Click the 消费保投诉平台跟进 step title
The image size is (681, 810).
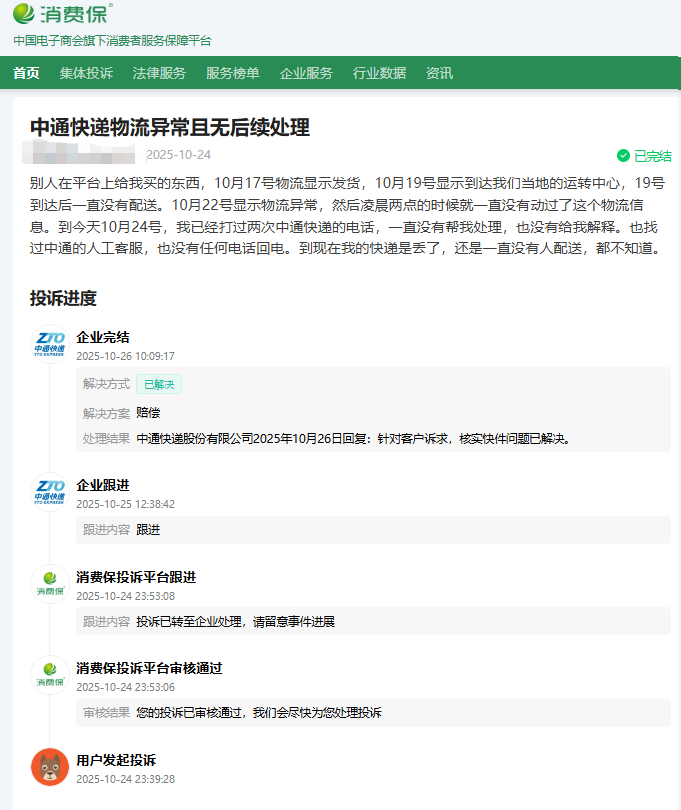coord(136,577)
